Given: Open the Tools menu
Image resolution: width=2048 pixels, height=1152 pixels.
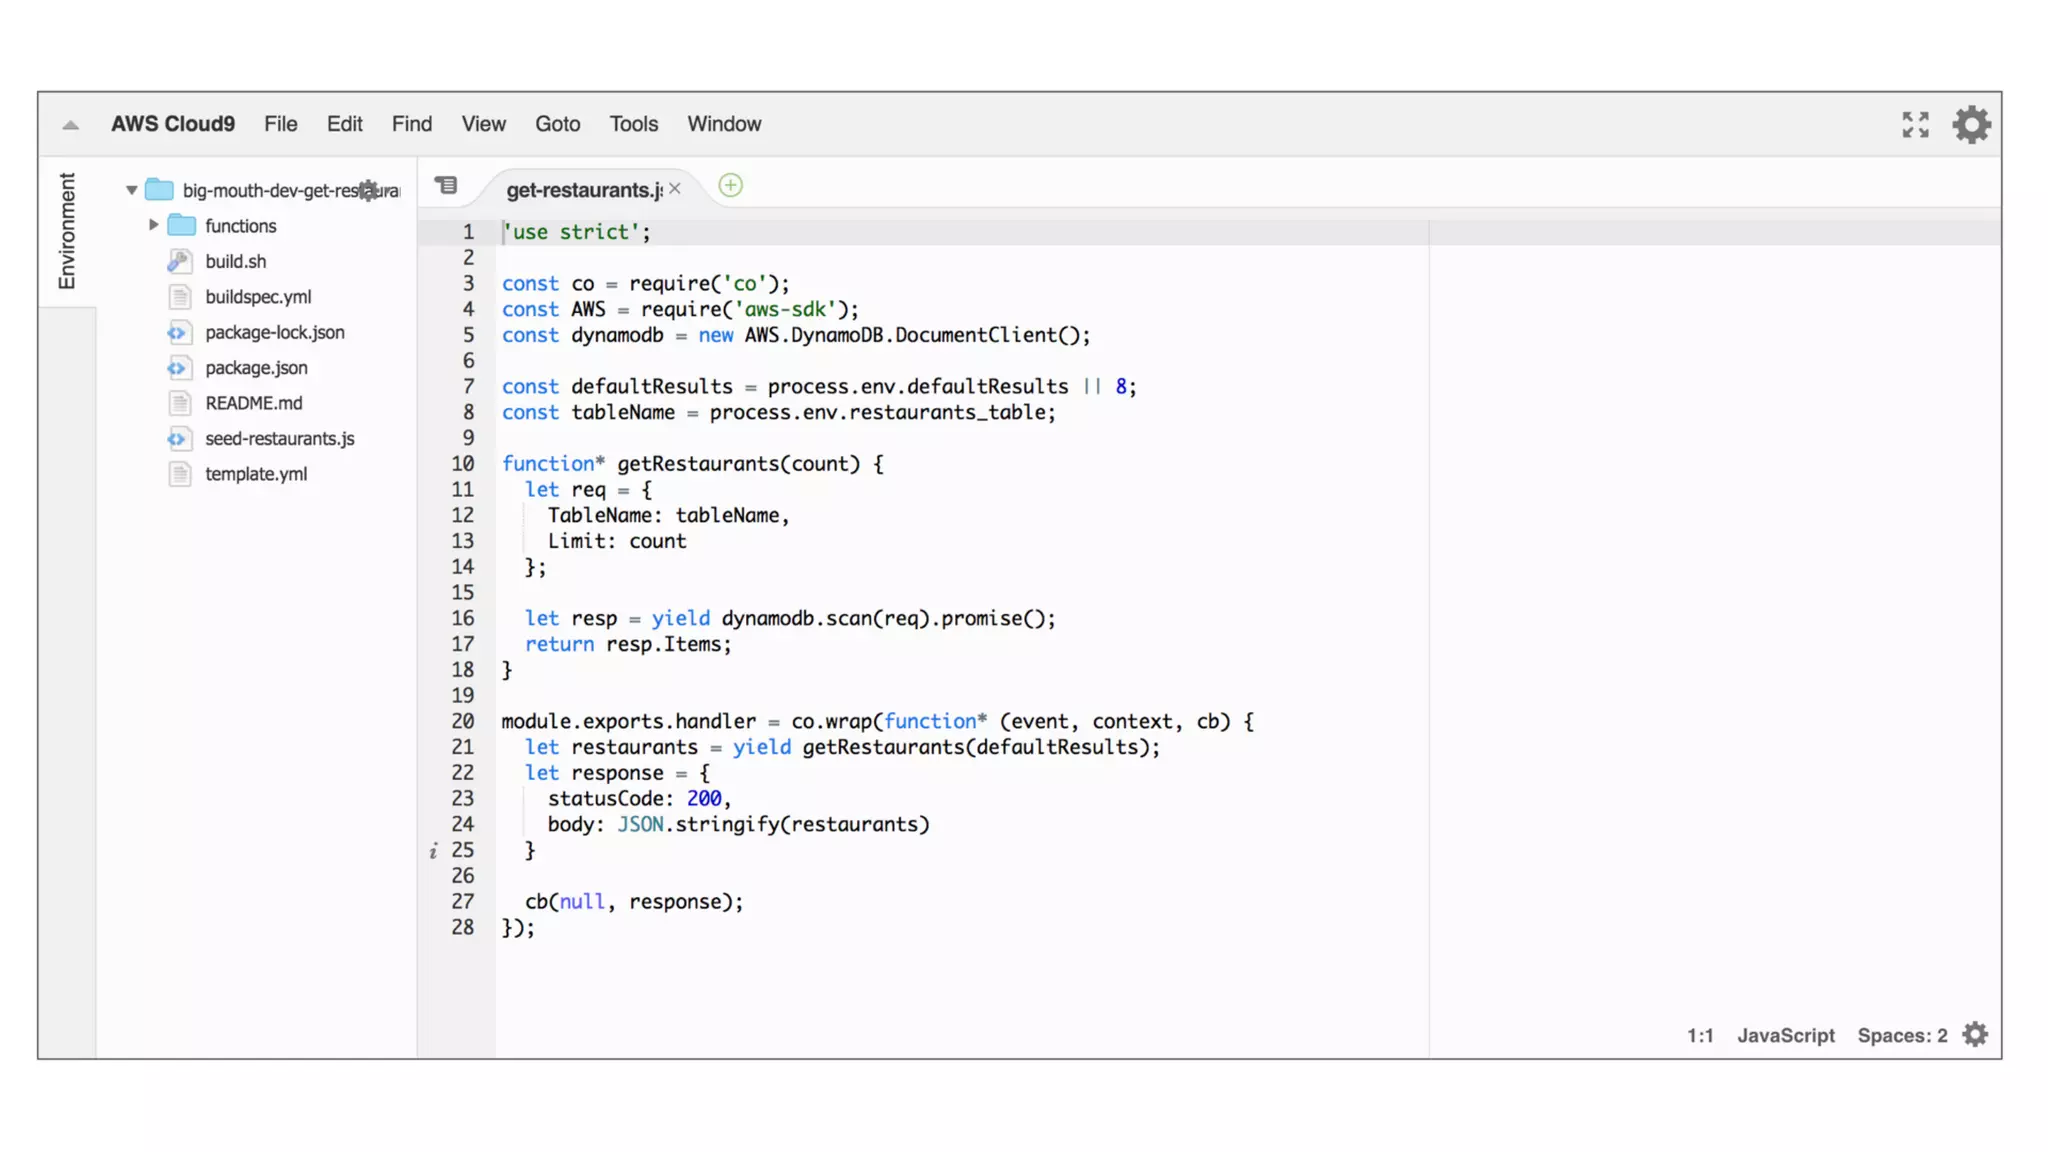Looking at the screenshot, I should coord(633,124).
